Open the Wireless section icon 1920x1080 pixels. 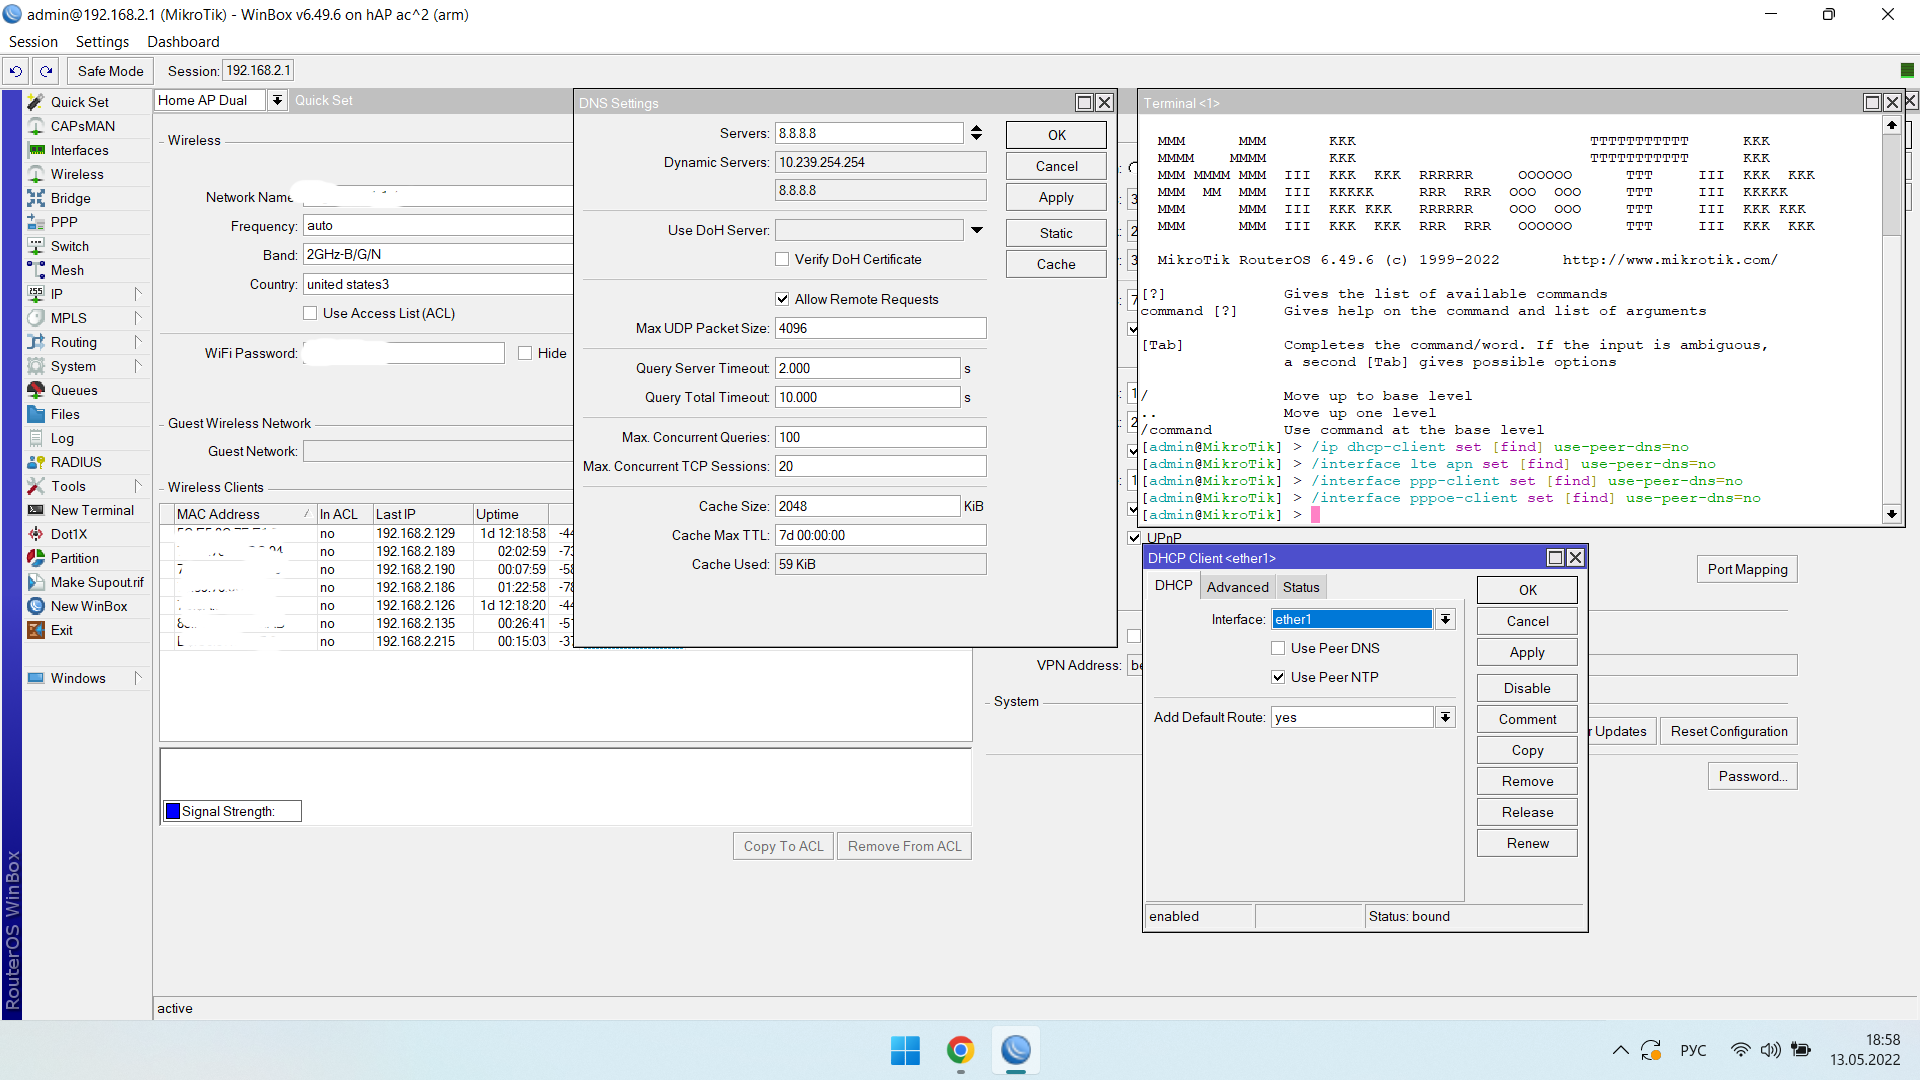[36, 174]
